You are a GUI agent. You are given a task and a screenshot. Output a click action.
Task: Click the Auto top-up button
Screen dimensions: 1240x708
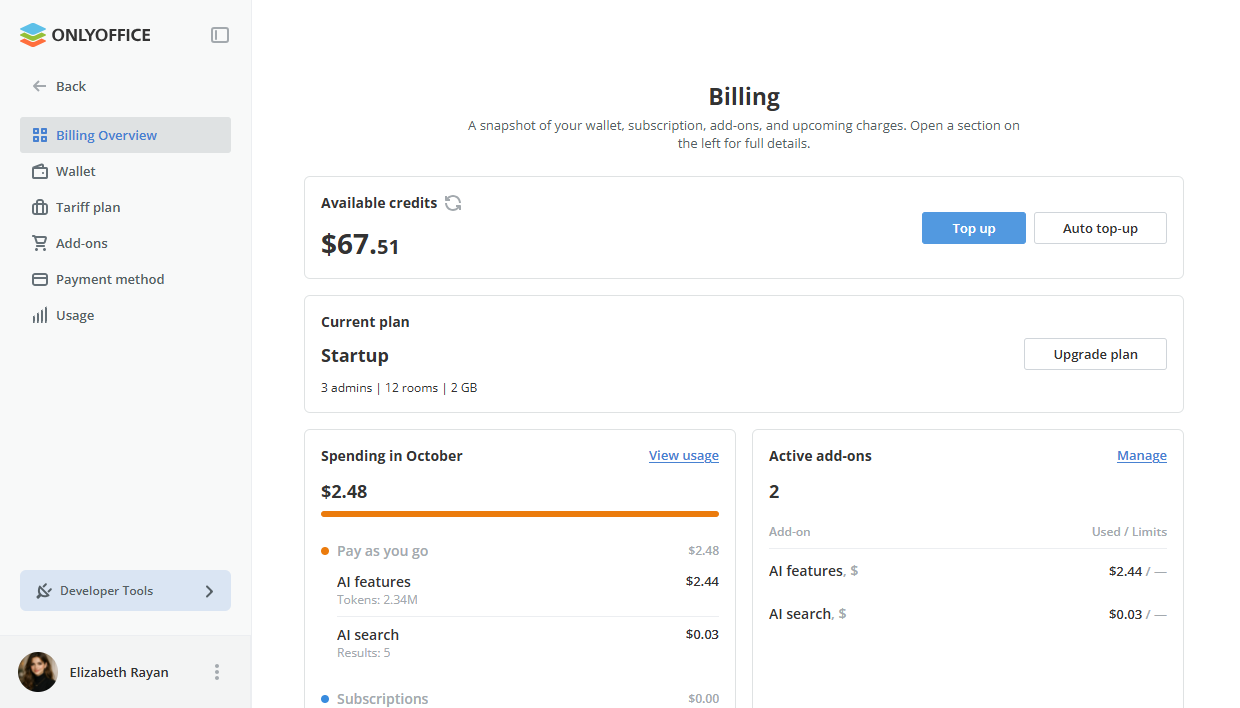1100,228
